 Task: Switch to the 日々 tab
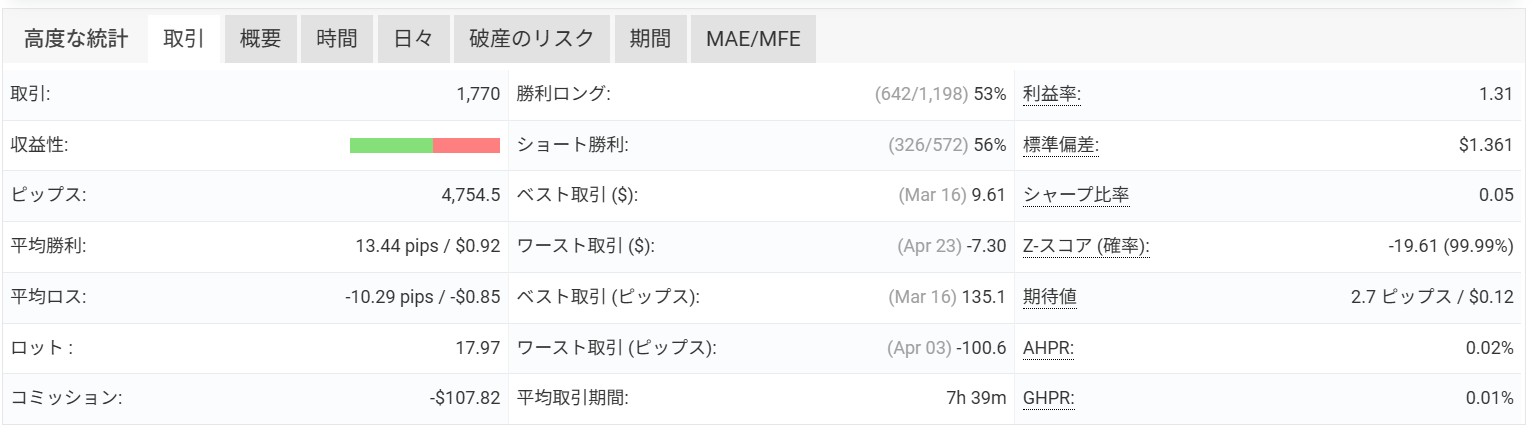pyautogui.click(x=413, y=39)
